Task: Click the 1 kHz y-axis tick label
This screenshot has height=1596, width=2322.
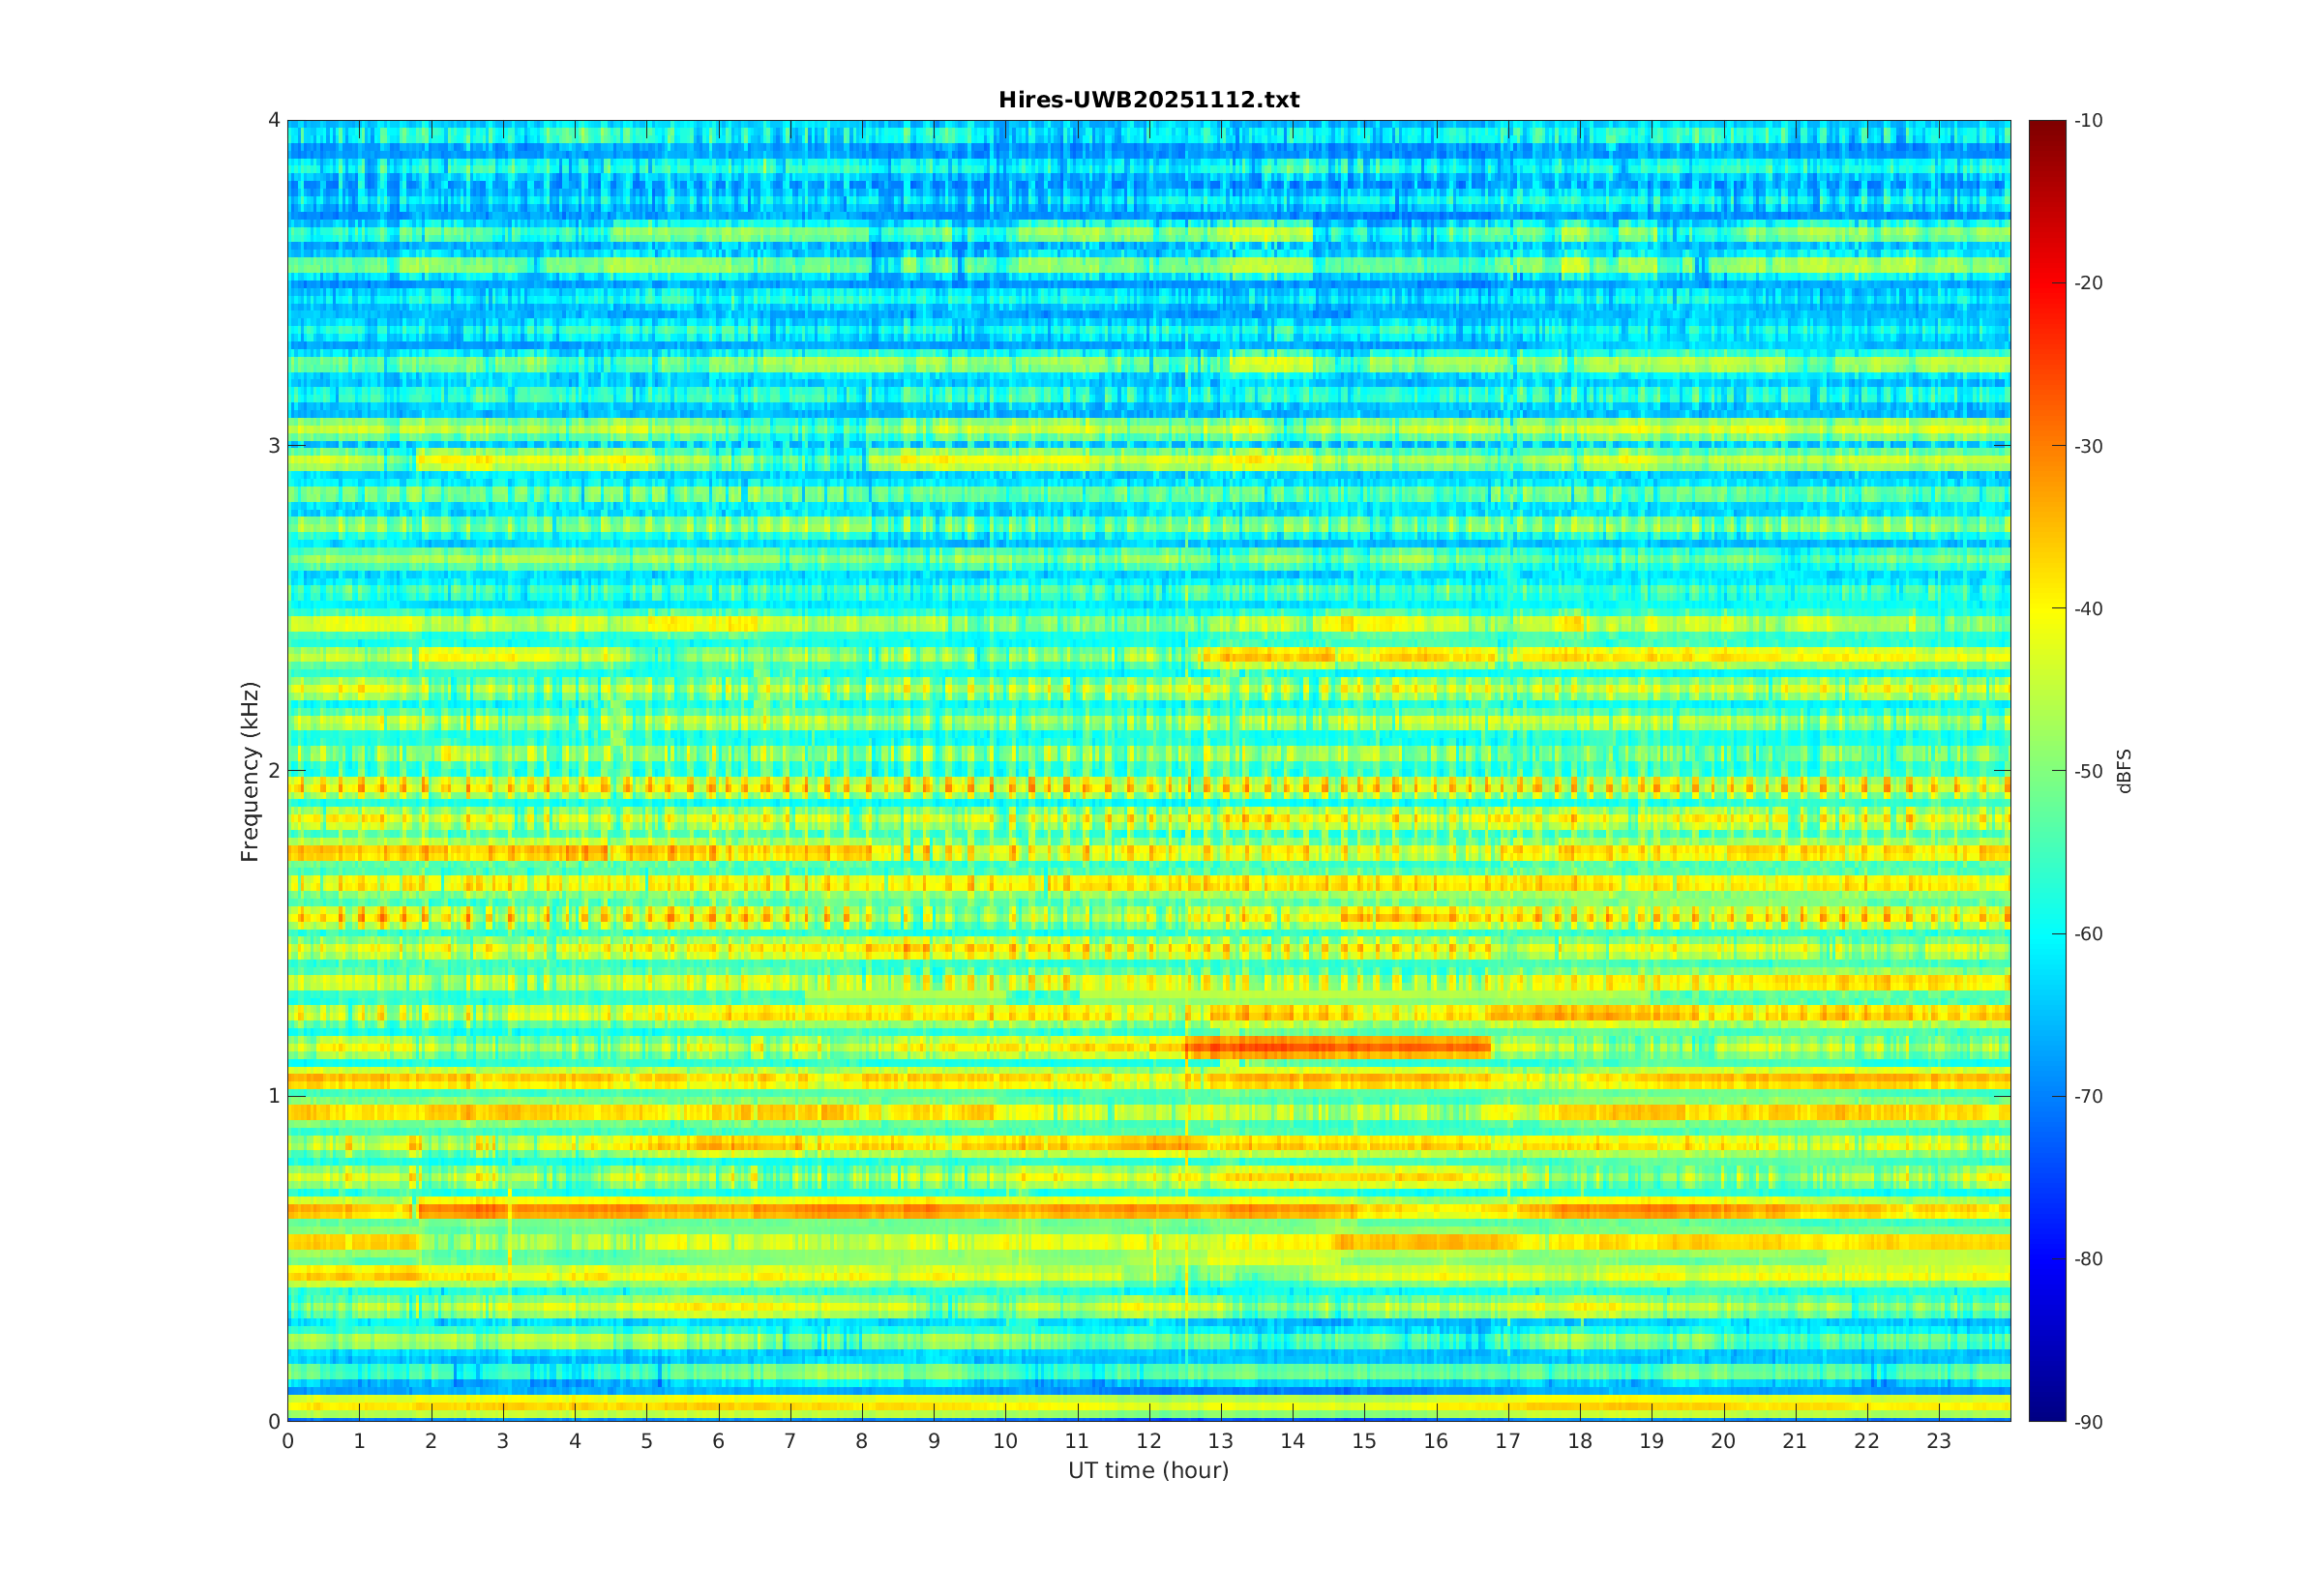Action: coord(273,1096)
